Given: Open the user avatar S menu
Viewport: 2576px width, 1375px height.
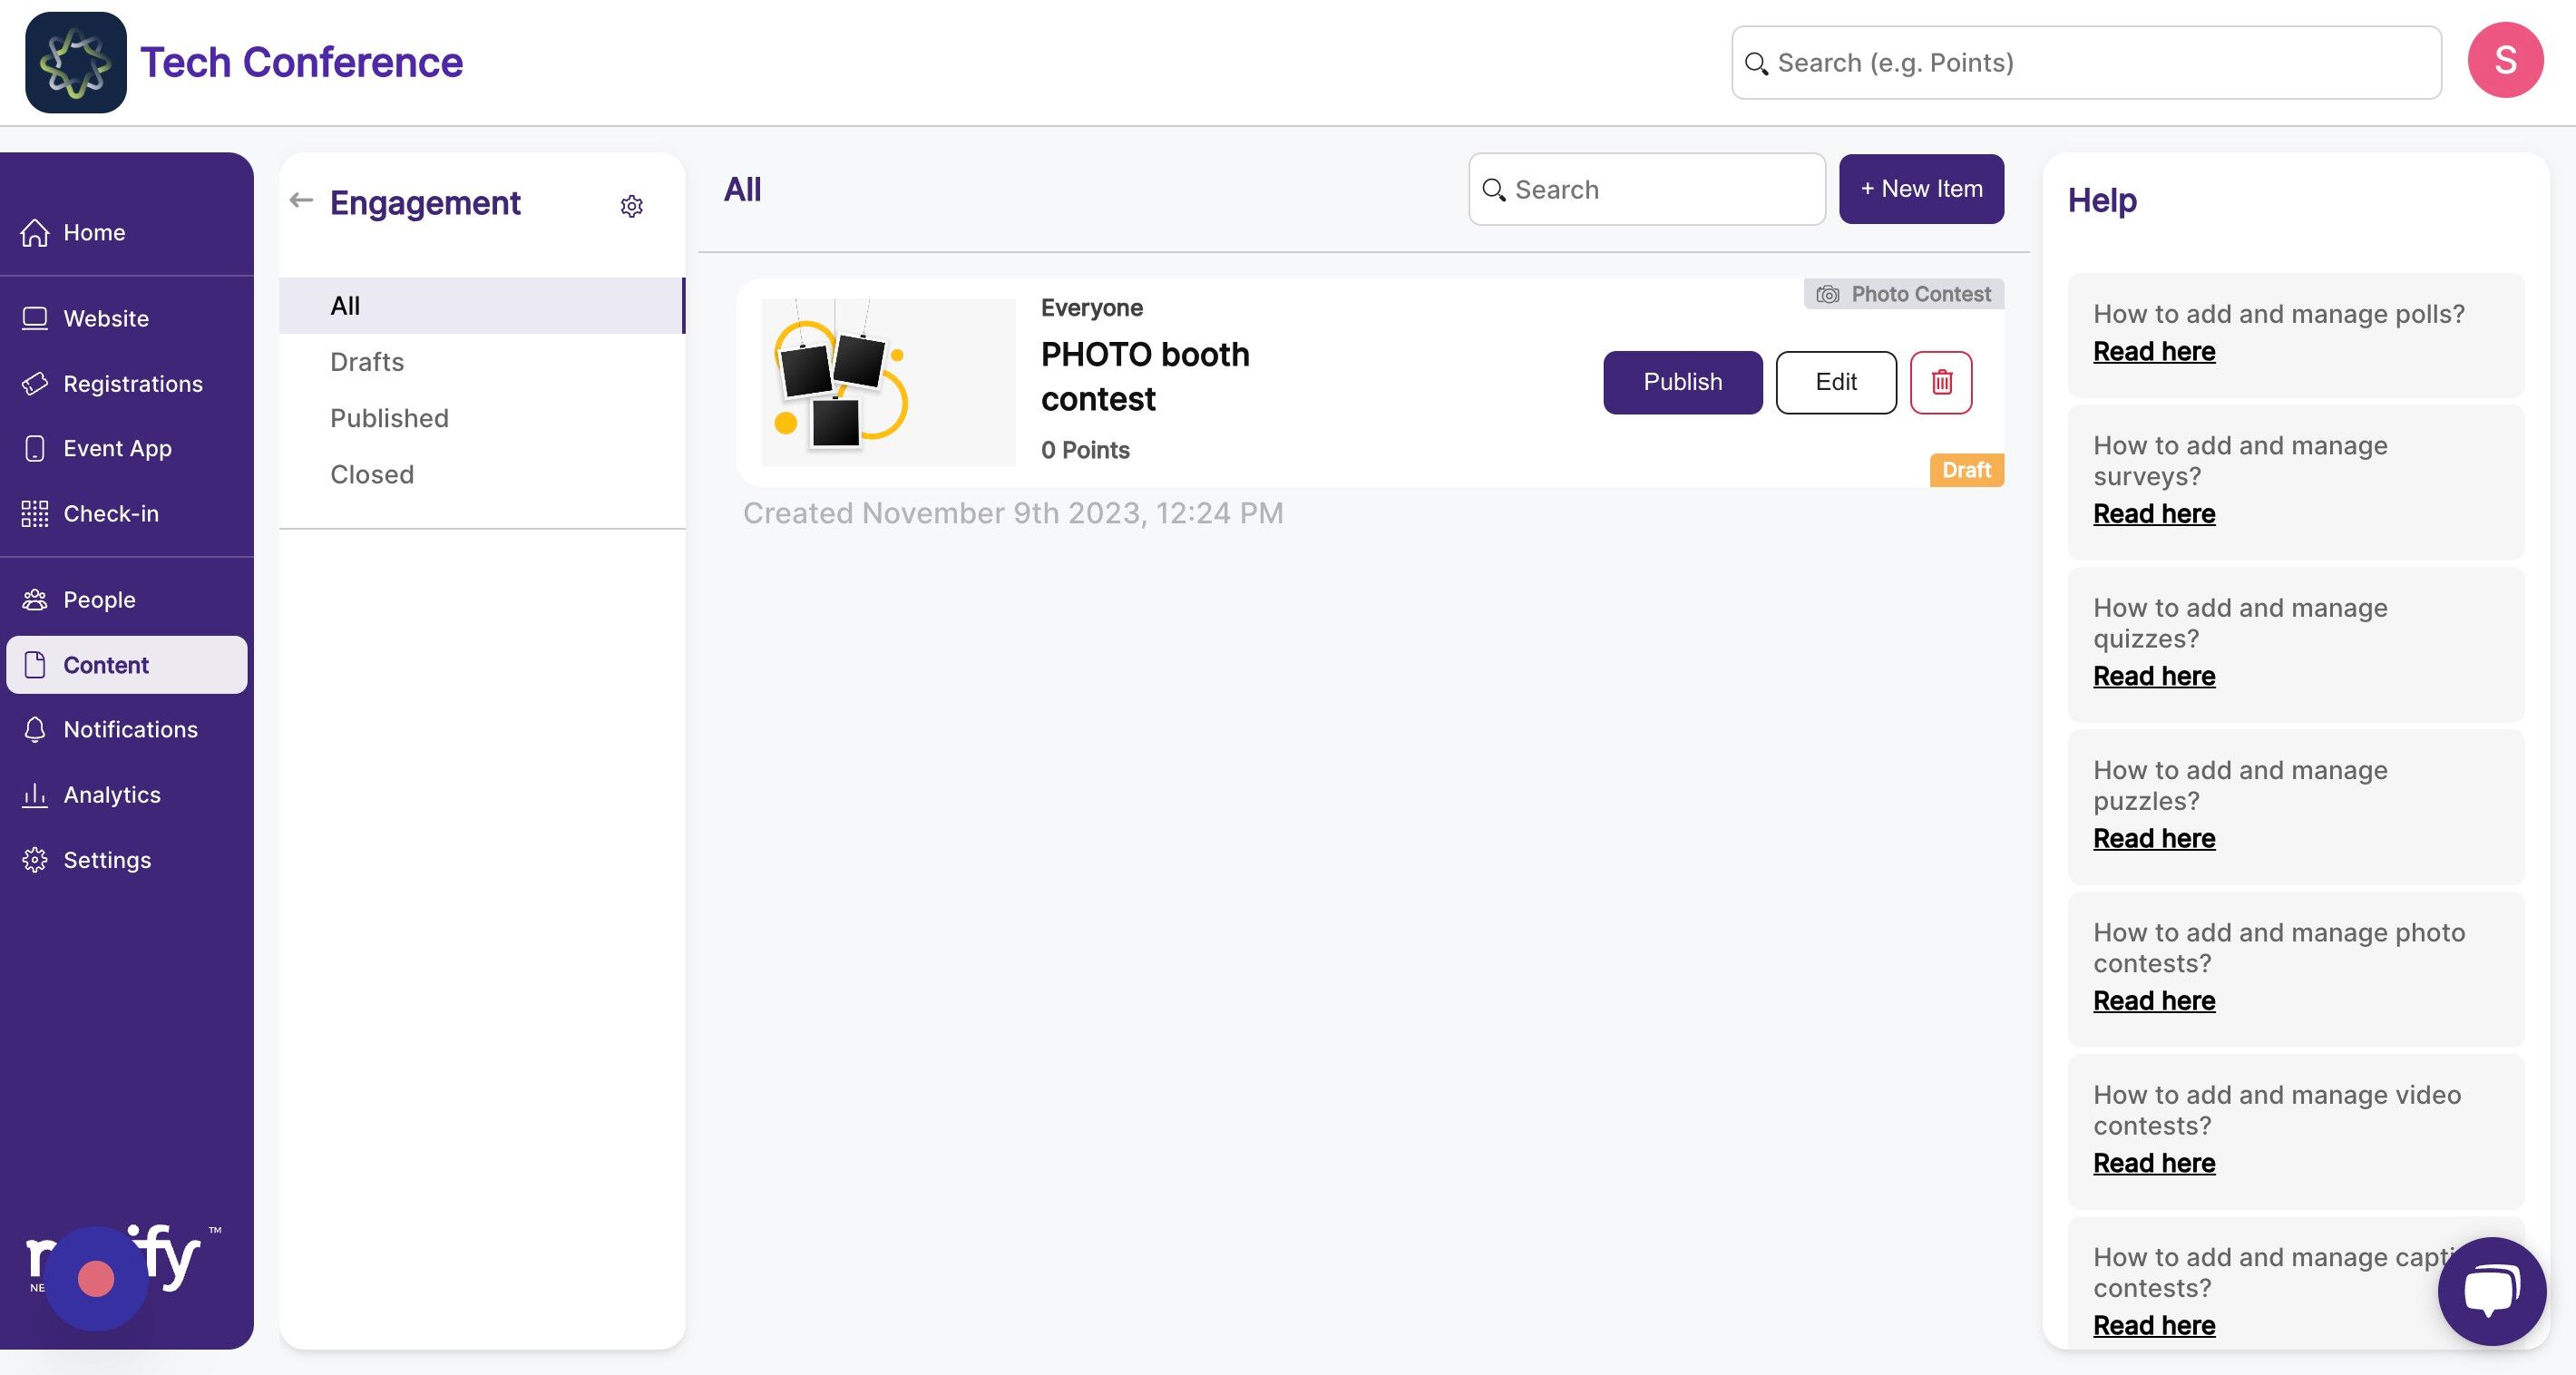Looking at the screenshot, I should 2504,61.
